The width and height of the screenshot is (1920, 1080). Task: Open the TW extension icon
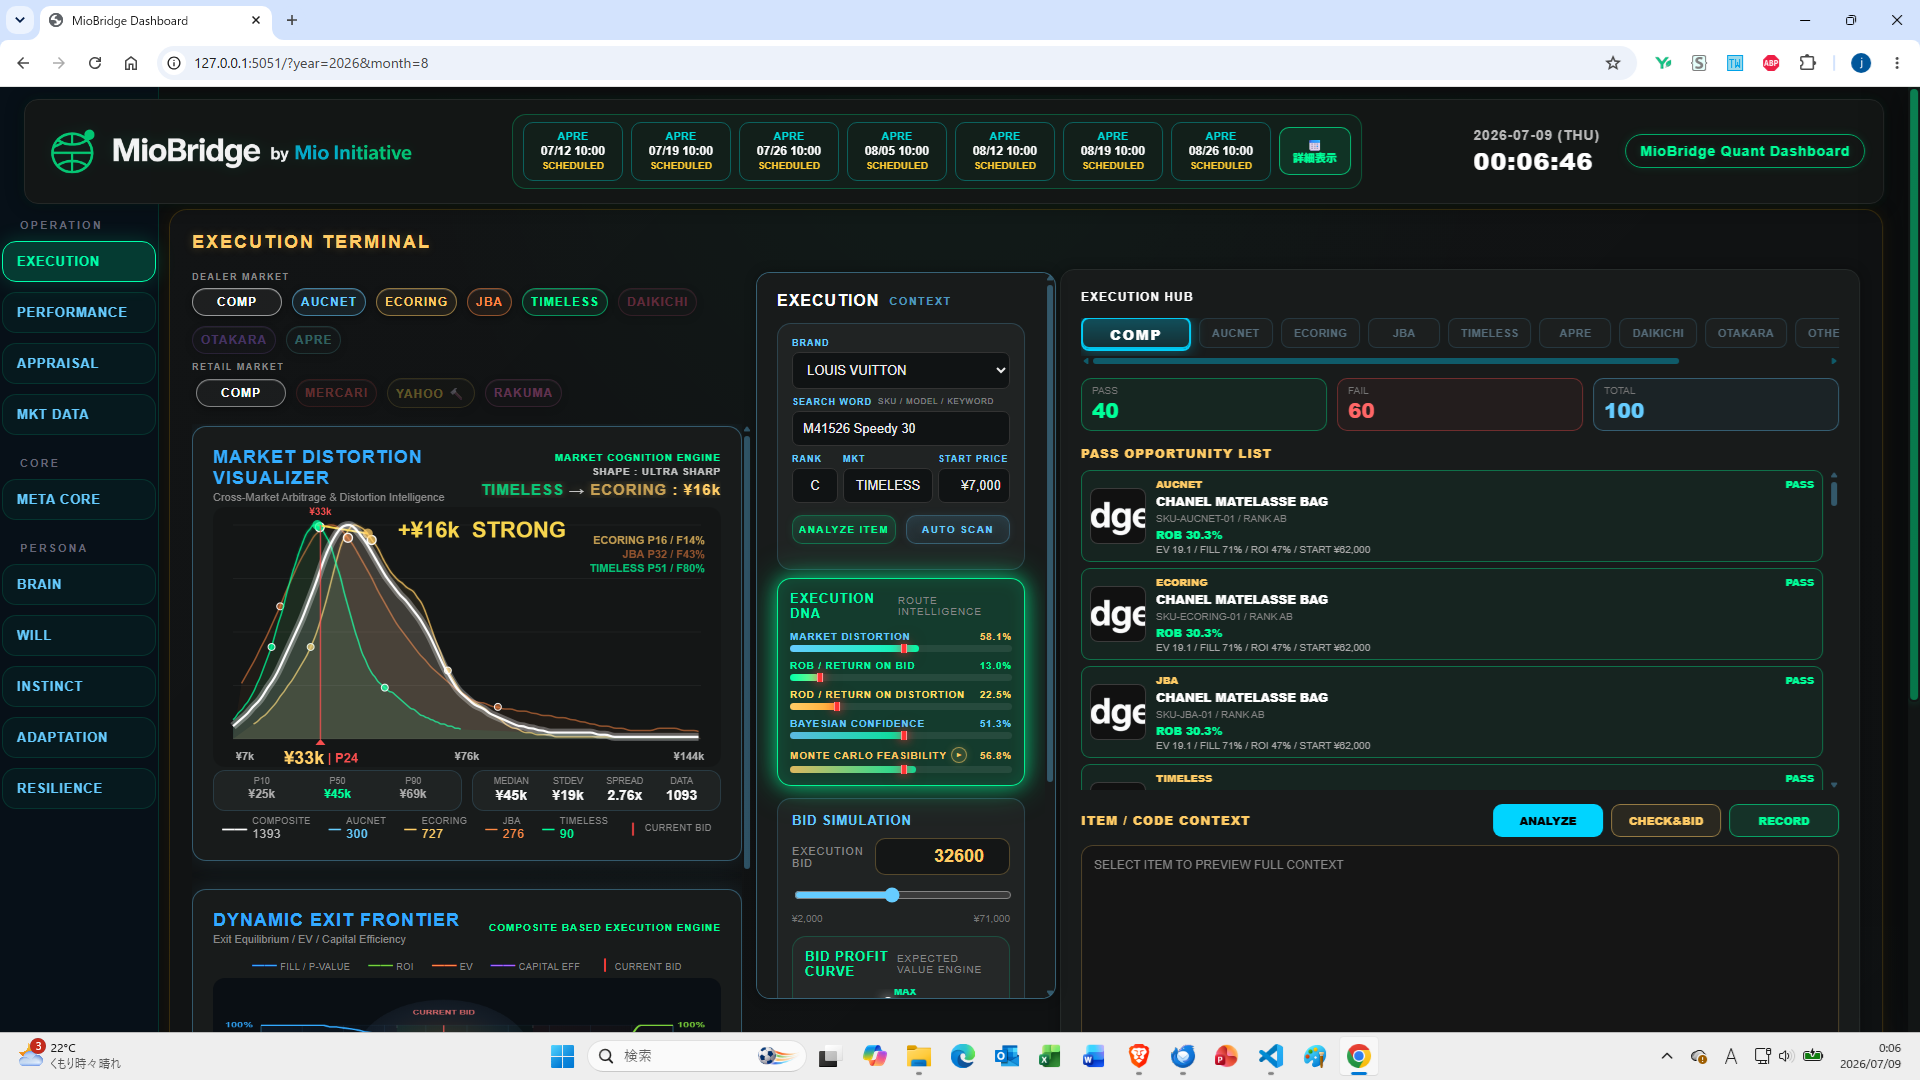pyautogui.click(x=1735, y=63)
